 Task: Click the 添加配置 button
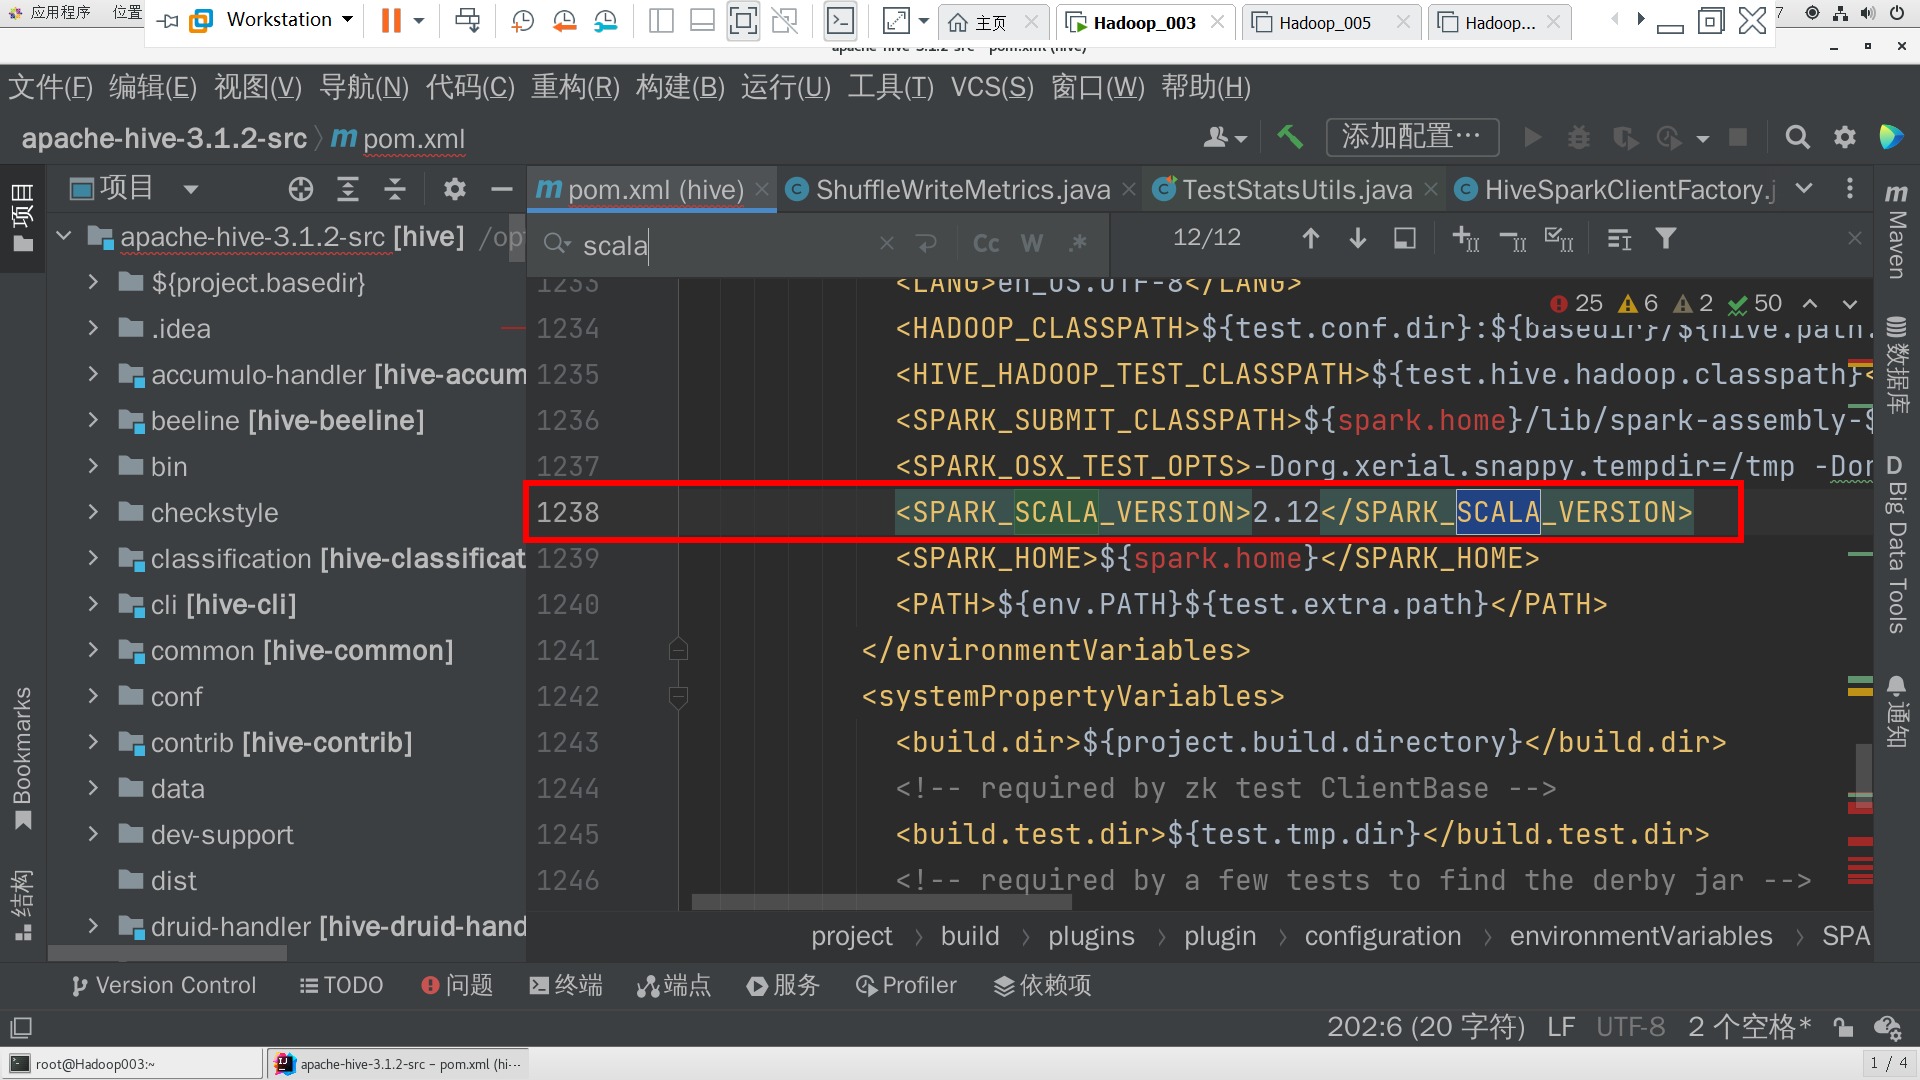(x=1411, y=137)
